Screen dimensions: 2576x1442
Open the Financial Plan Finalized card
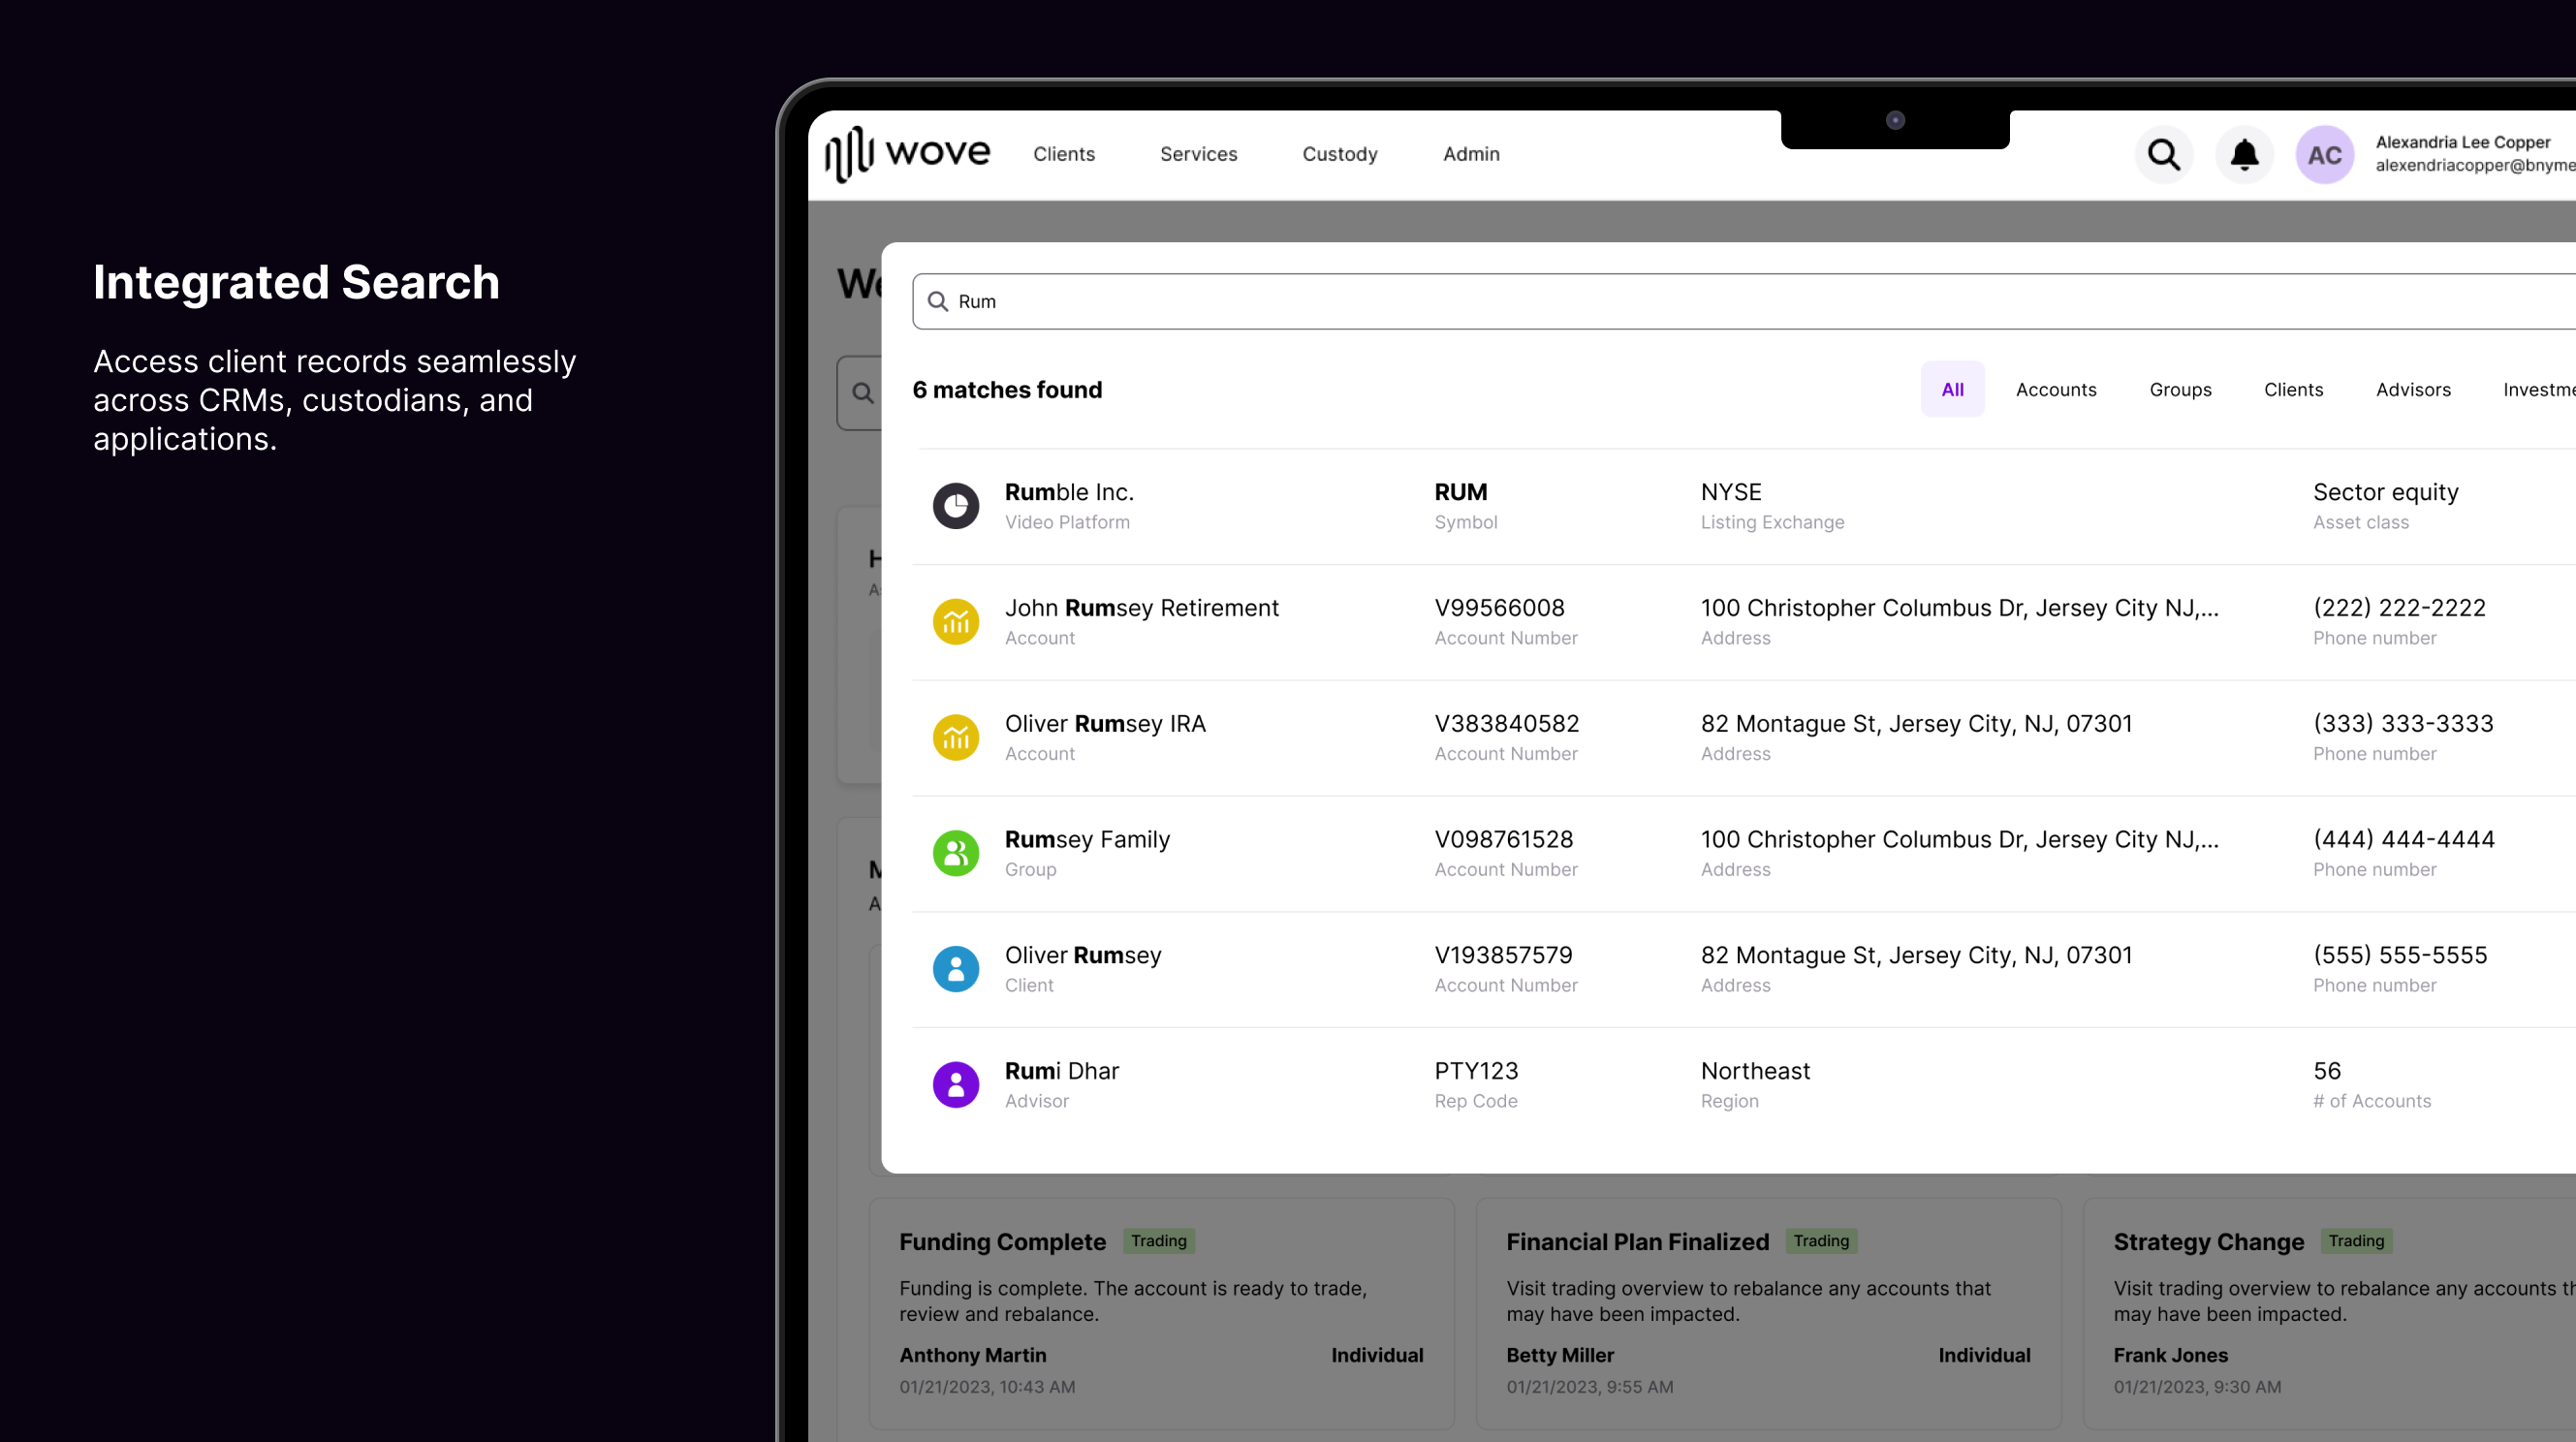coord(1768,1314)
